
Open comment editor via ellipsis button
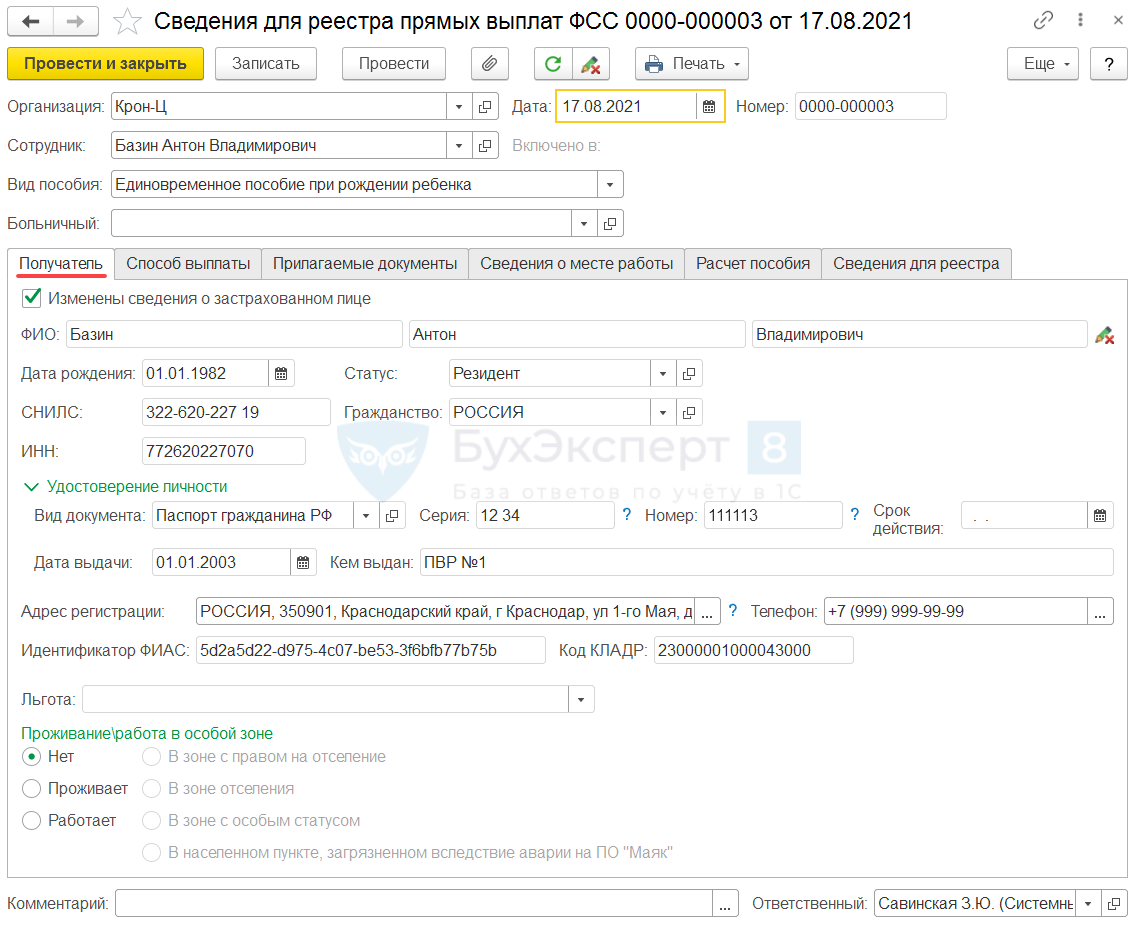tap(725, 904)
